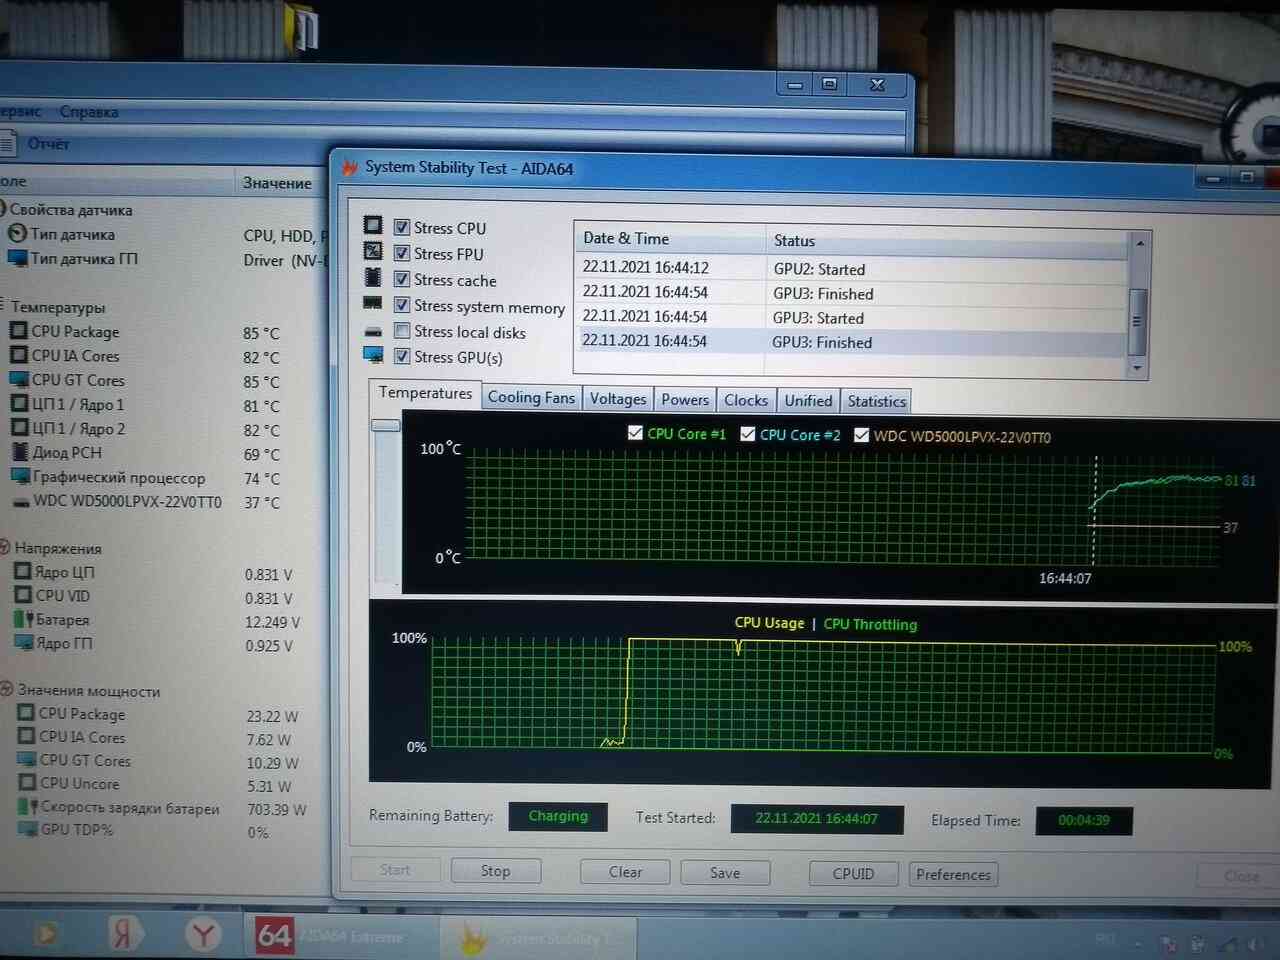Click the Тип датчика ГП monitor icon
Viewport: 1280px width, 960px height.
pyautogui.click(x=17, y=258)
